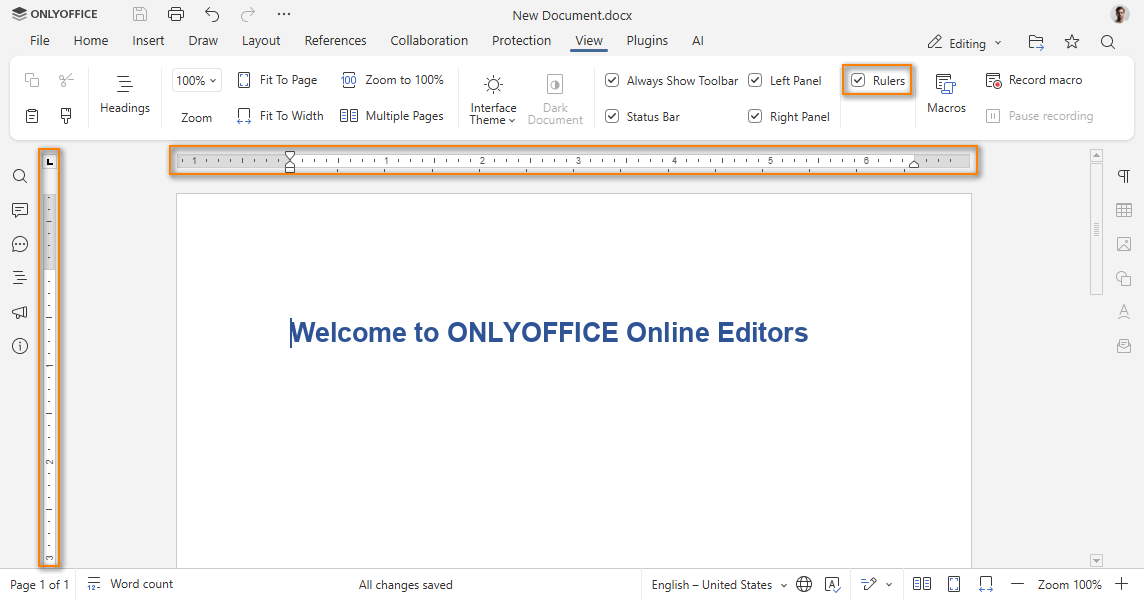Open Image settings in right sidebar
Image resolution: width=1144 pixels, height=600 pixels.
coord(1124,245)
